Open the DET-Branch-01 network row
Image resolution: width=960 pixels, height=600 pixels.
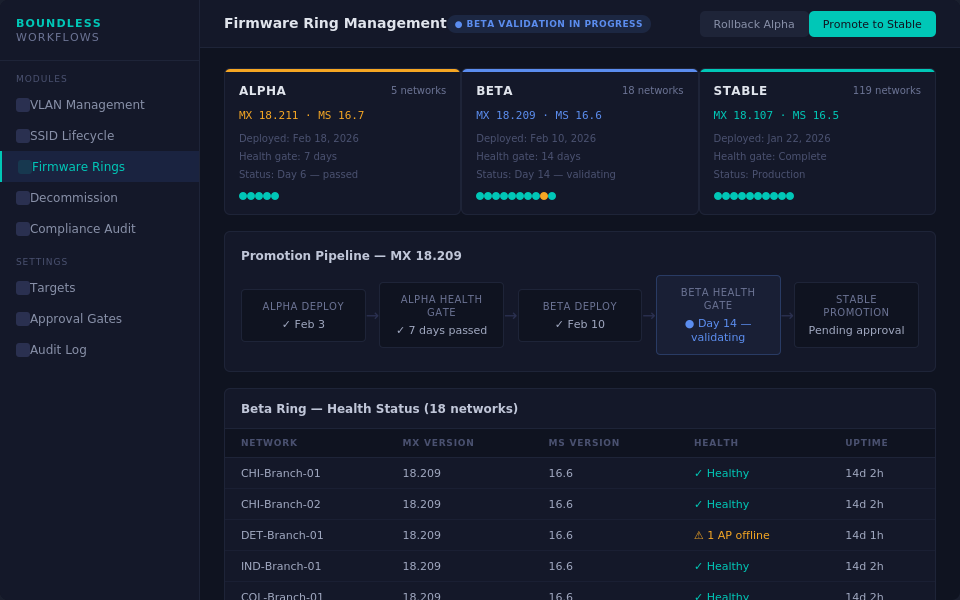click(282, 535)
